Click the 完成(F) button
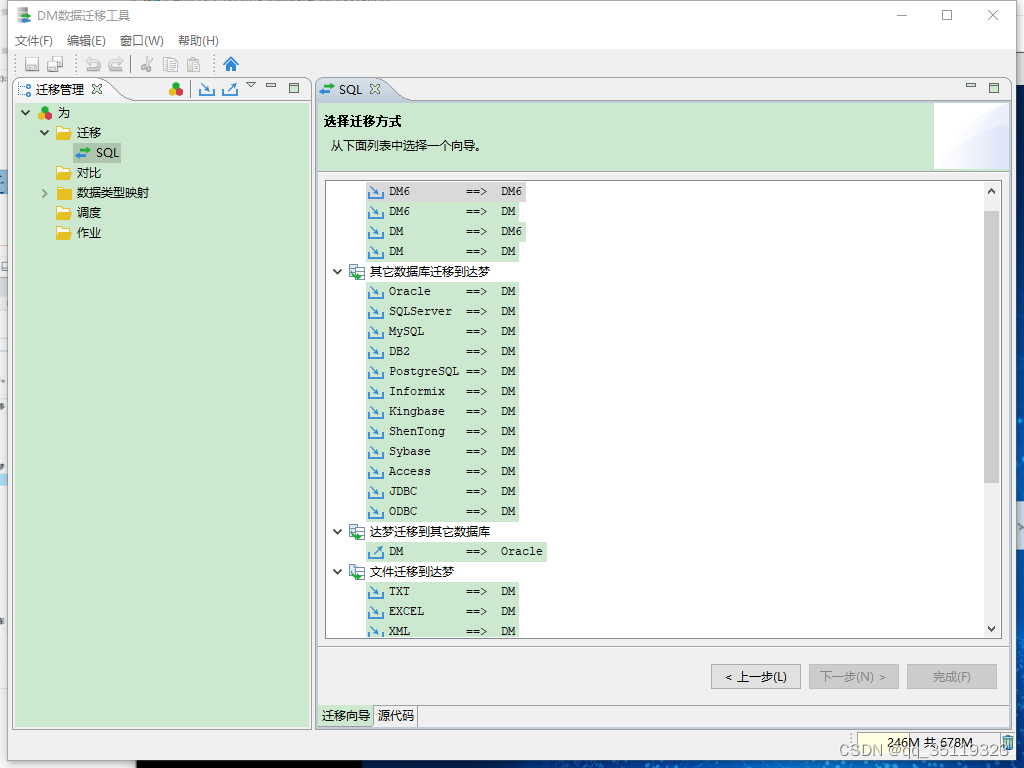The height and width of the screenshot is (768, 1024). [952, 677]
